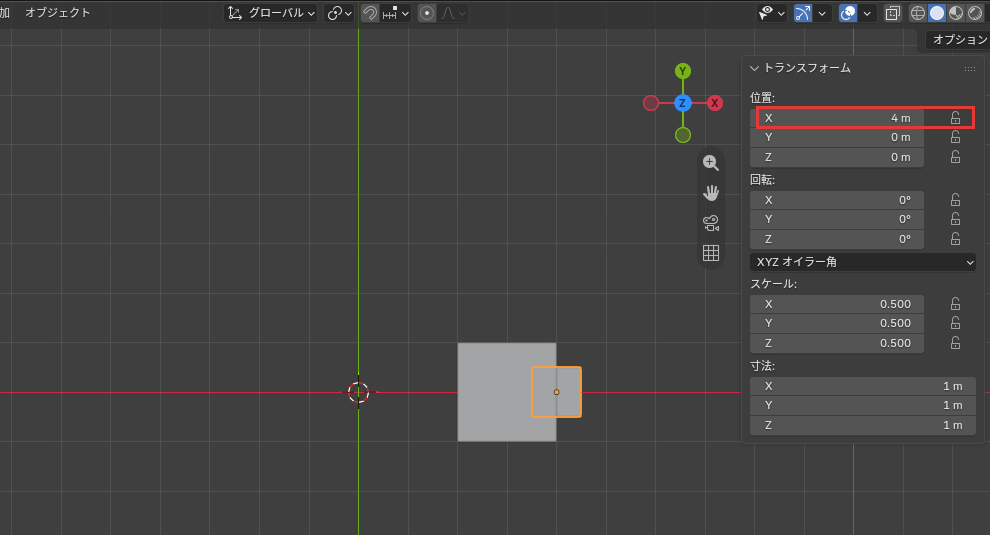Click the 寸法 Y field
Screen dimensions: 990x535
tap(862, 406)
